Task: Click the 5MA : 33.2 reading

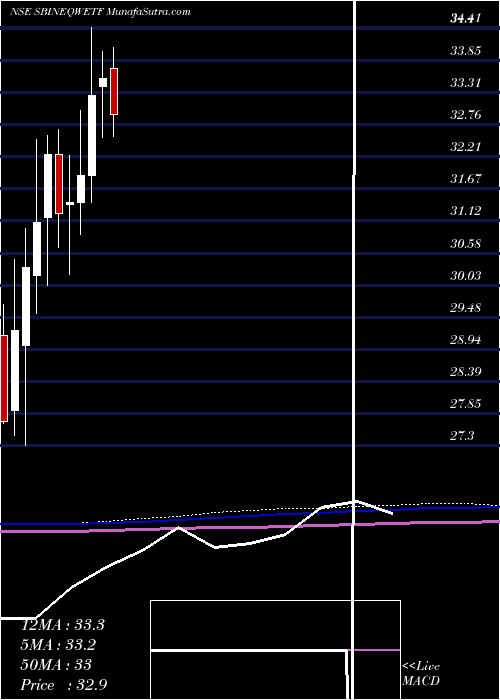Action: coord(58,645)
